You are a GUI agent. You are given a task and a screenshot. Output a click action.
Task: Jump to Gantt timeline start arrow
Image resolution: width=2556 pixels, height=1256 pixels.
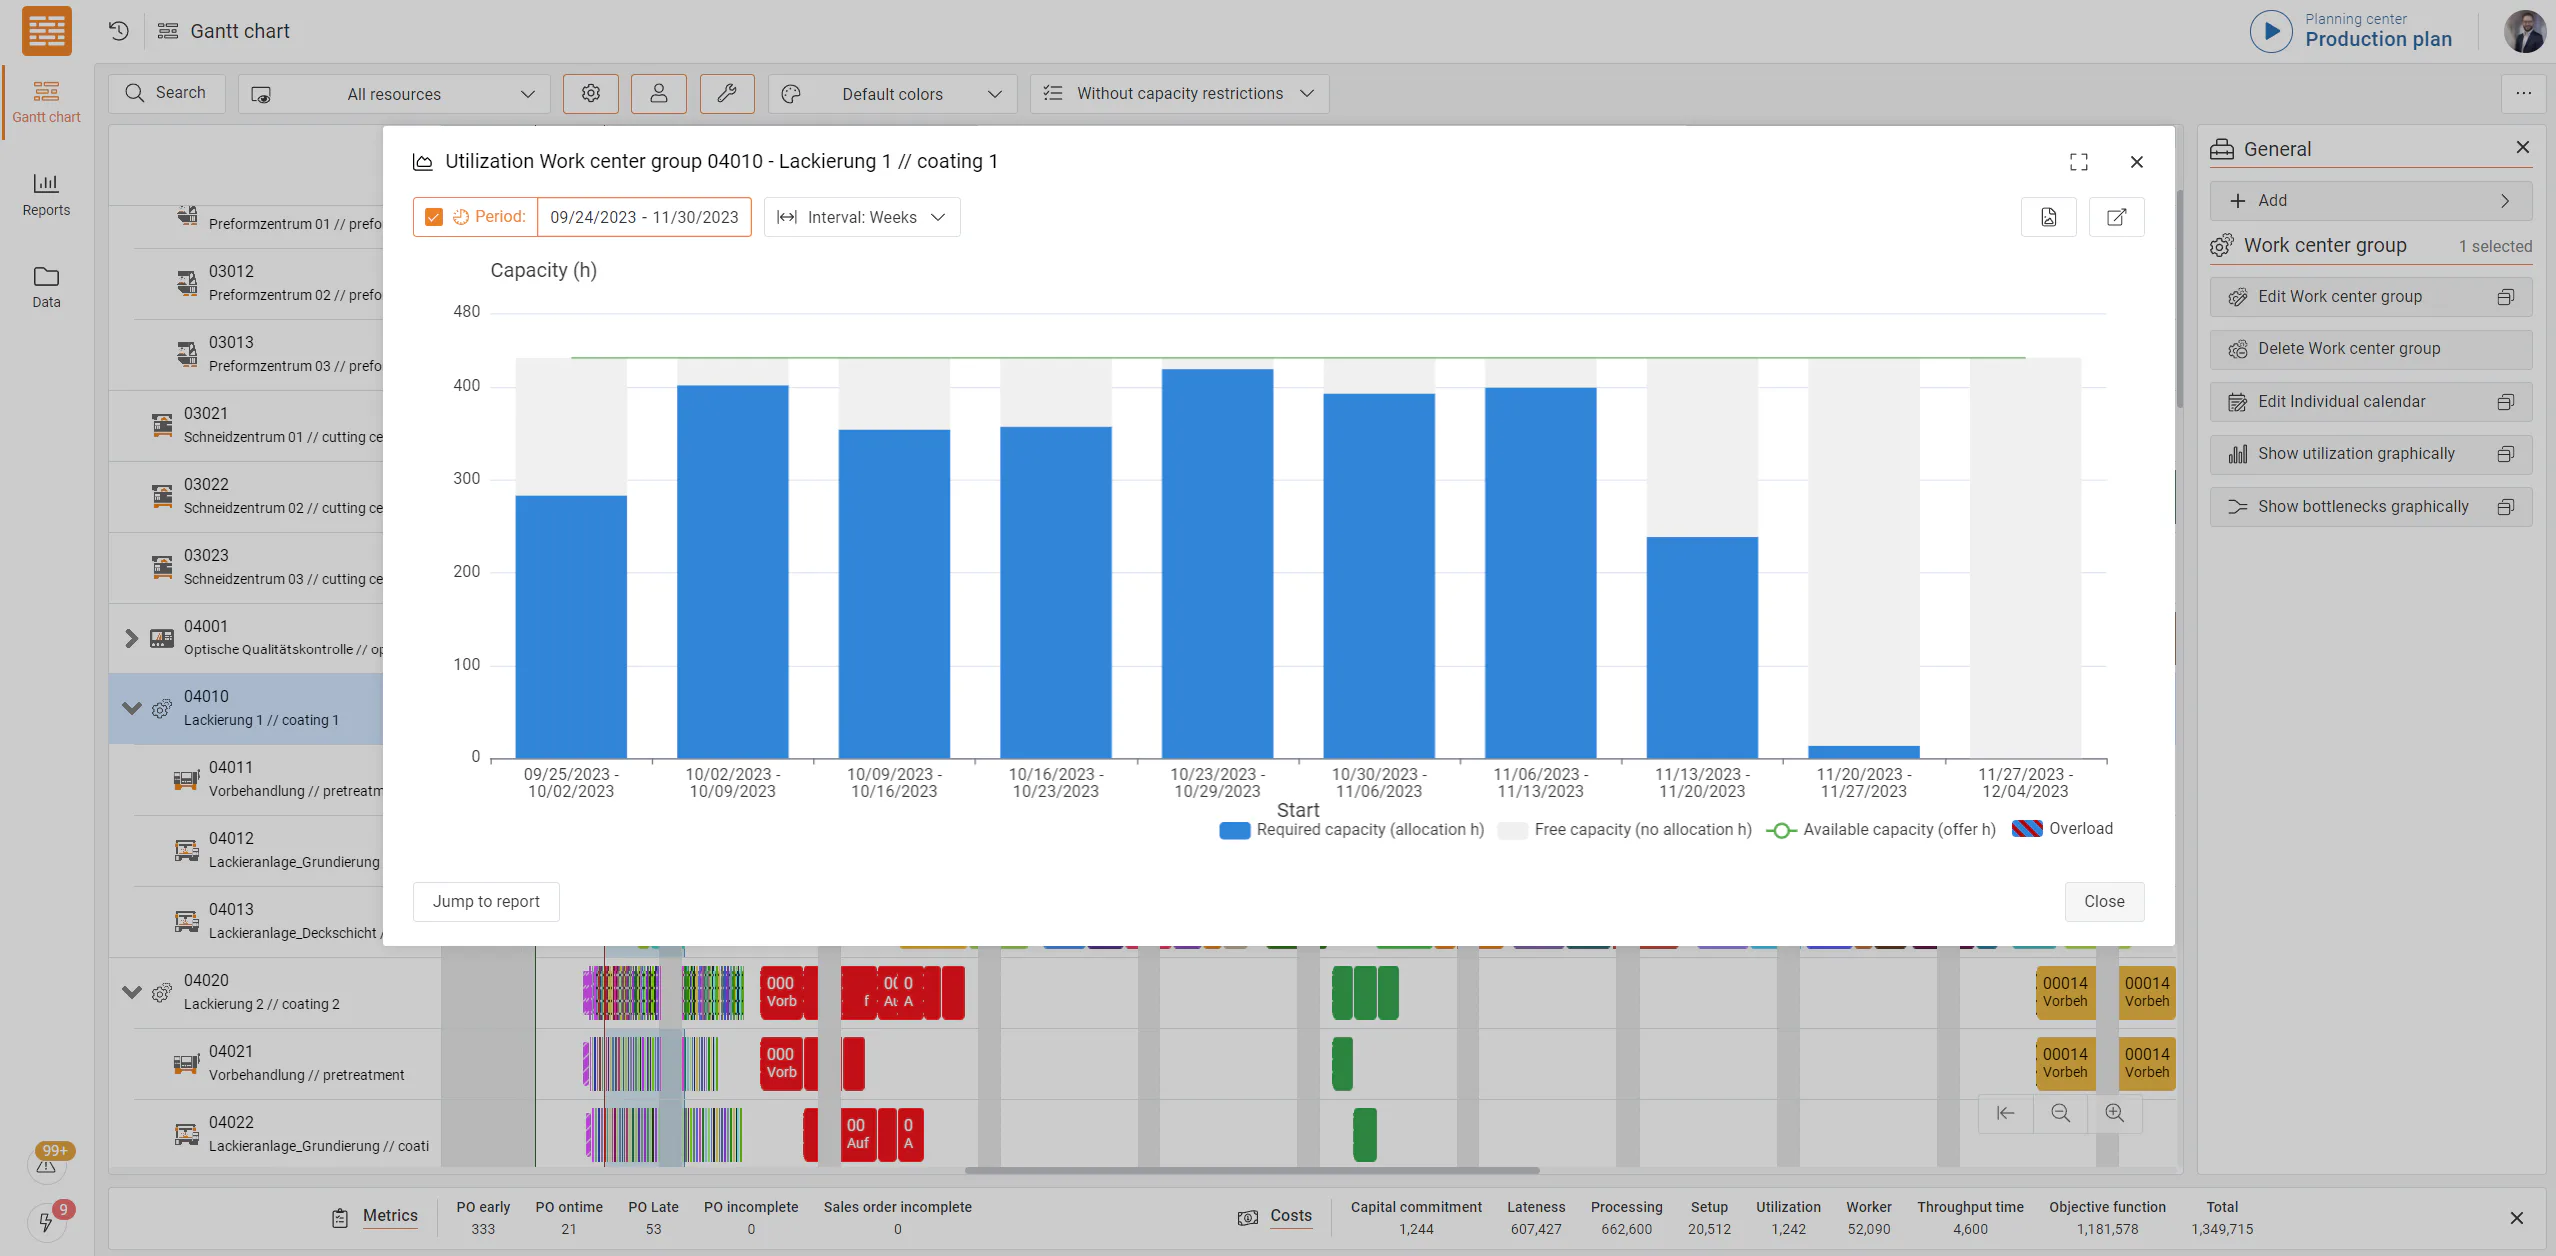tap(2005, 1113)
